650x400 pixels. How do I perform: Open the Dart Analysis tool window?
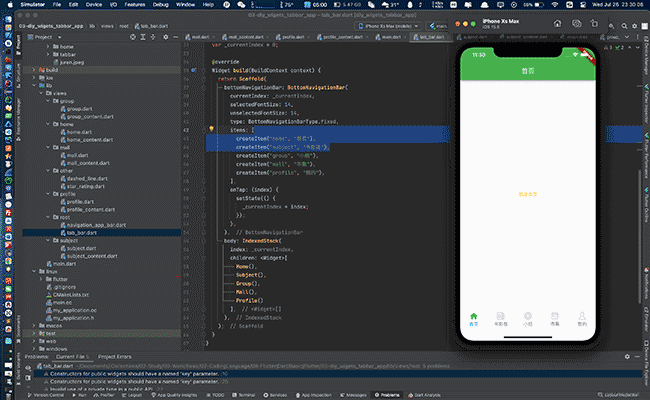424,395
